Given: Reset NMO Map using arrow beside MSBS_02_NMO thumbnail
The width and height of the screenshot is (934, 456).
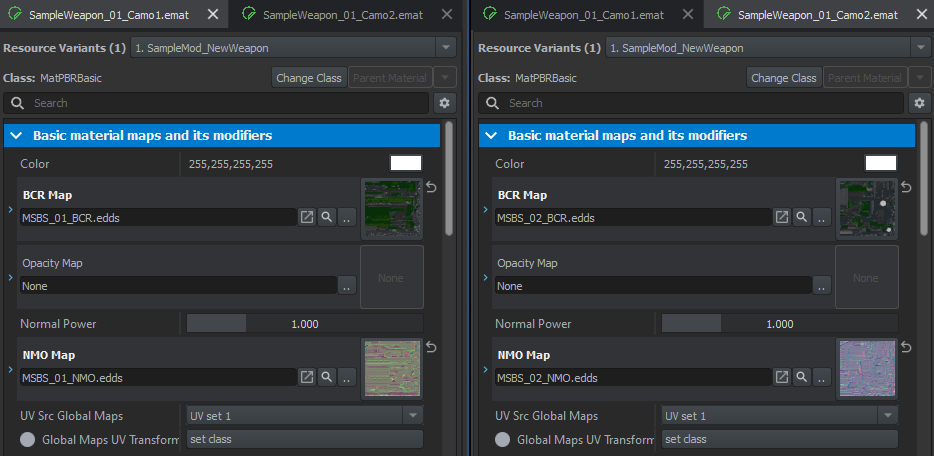Looking at the screenshot, I should click(907, 347).
